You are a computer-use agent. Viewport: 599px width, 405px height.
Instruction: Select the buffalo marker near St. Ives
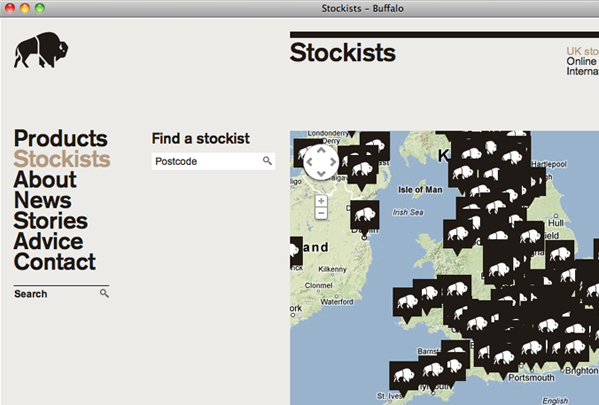click(x=404, y=378)
